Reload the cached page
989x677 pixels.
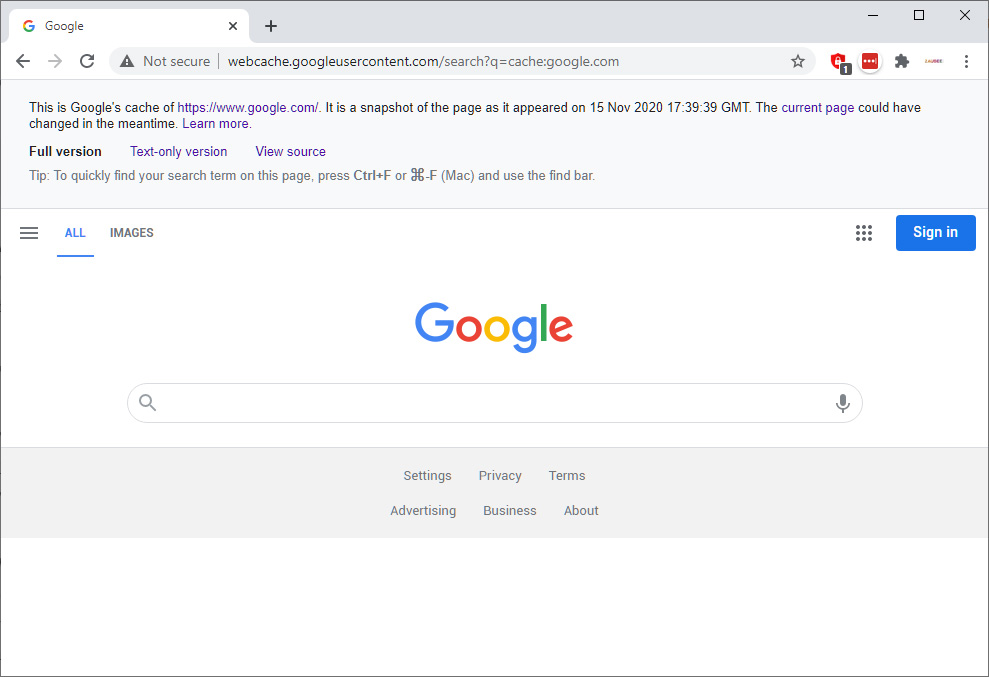(87, 61)
